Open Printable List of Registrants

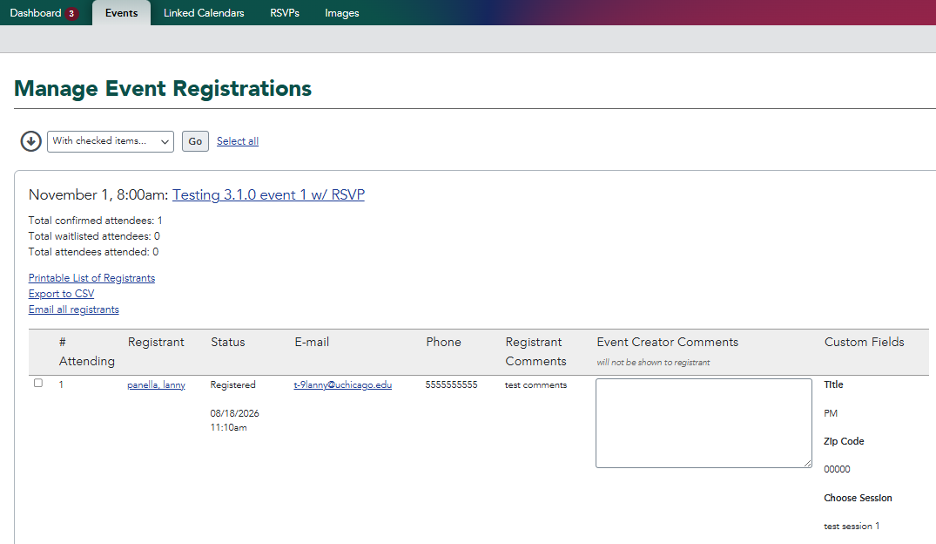[x=92, y=278]
